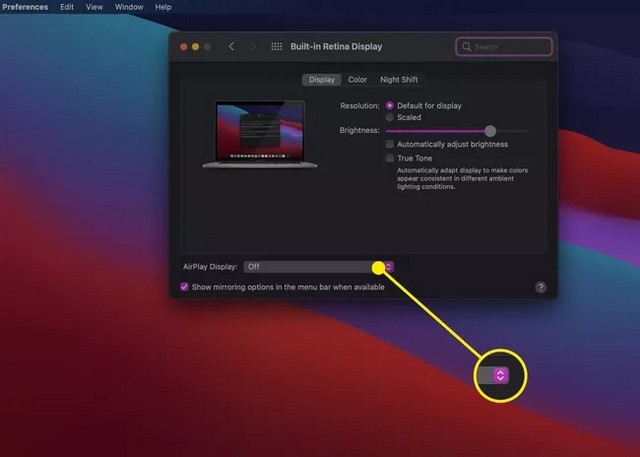This screenshot has width=640, height=457.
Task: Open the View menu
Action: point(94,7)
